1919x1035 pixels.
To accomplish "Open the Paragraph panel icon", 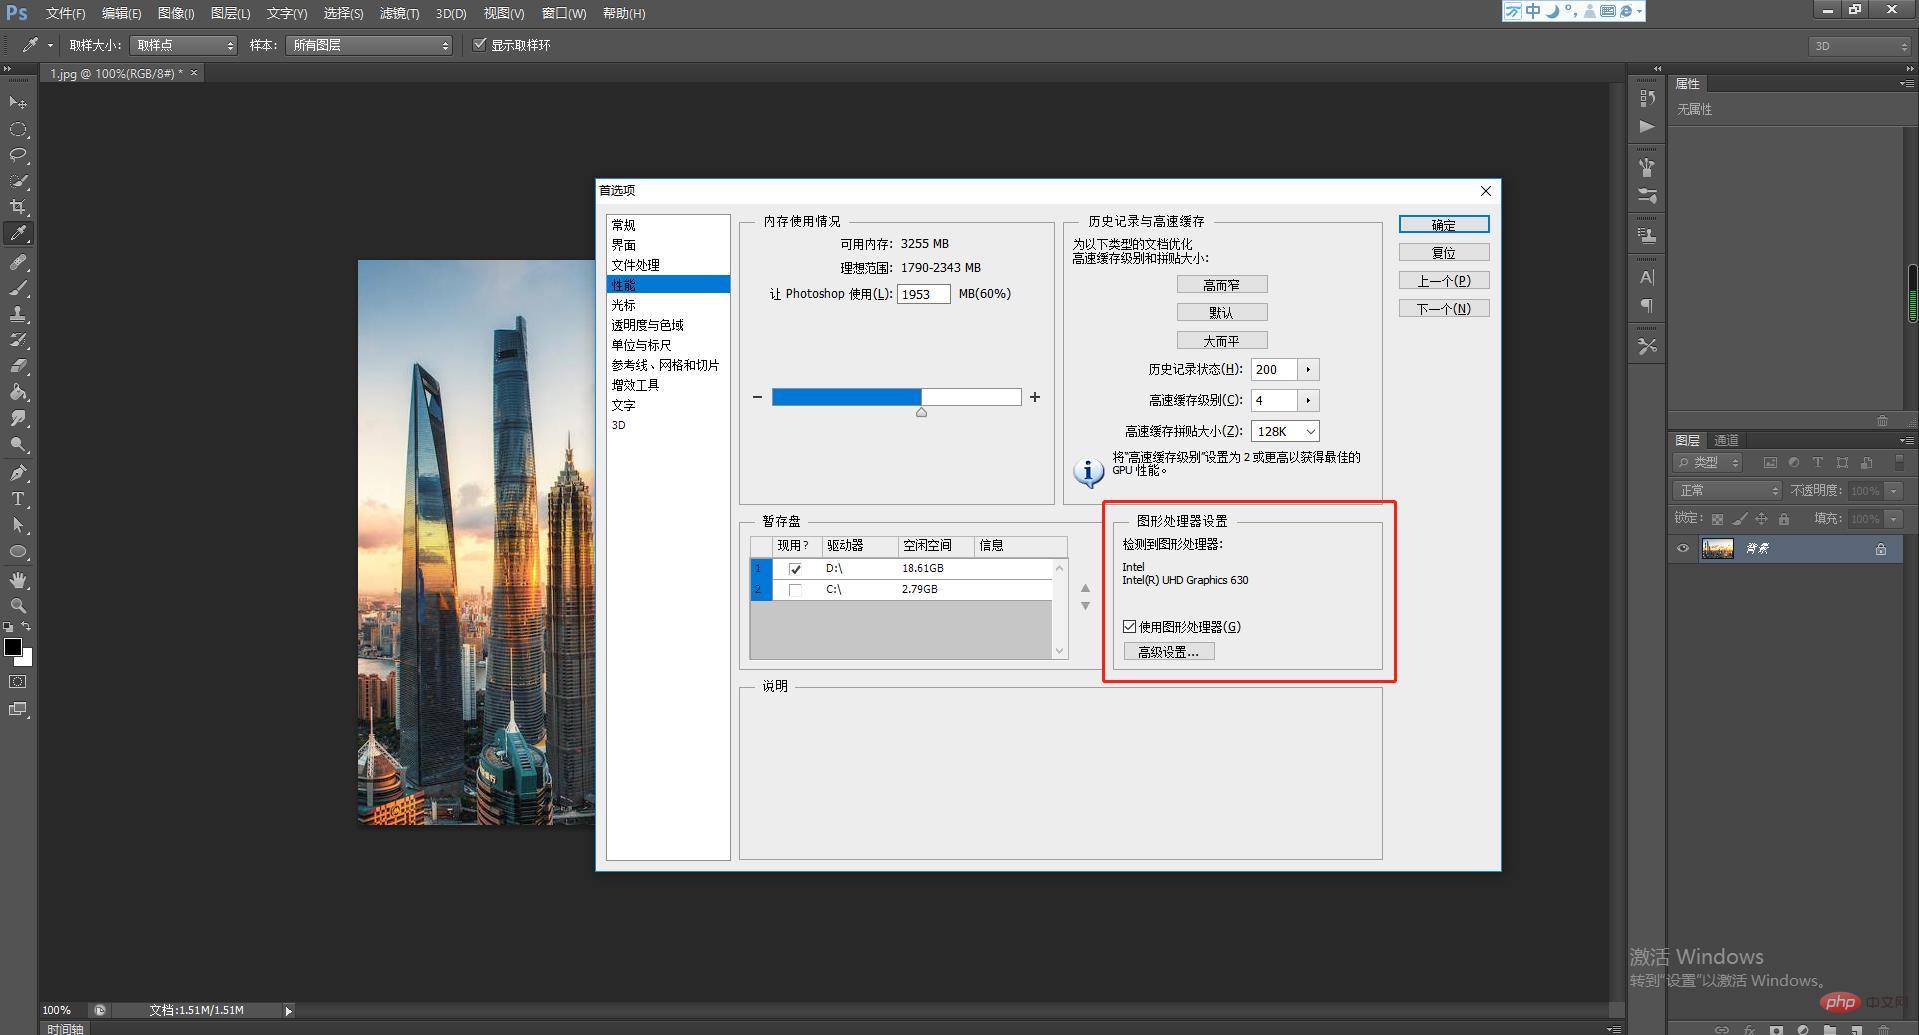I will [1647, 305].
